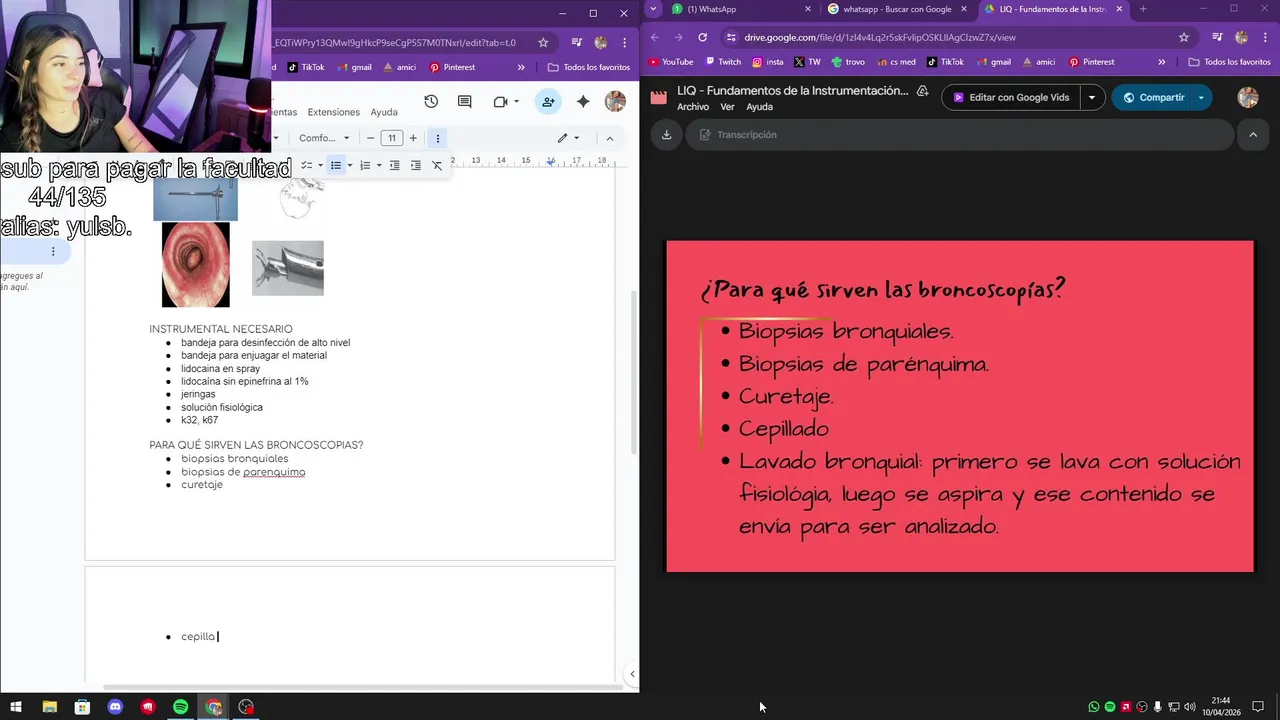Open the trovo bookmark in right window

pyautogui.click(x=848, y=62)
